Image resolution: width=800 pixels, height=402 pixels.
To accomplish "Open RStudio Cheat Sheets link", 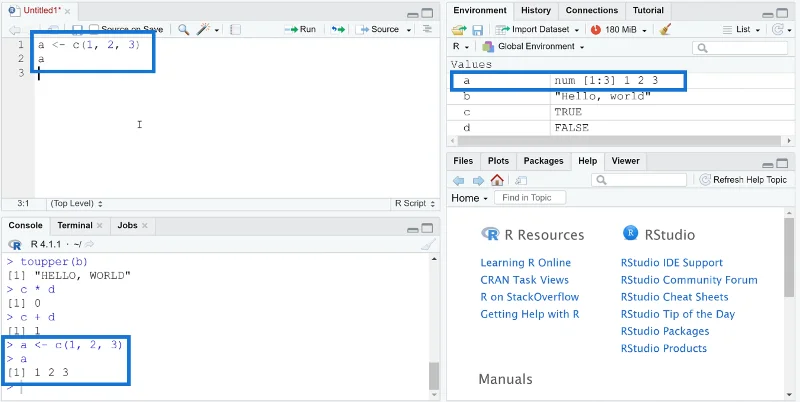I will (x=674, y=297).
